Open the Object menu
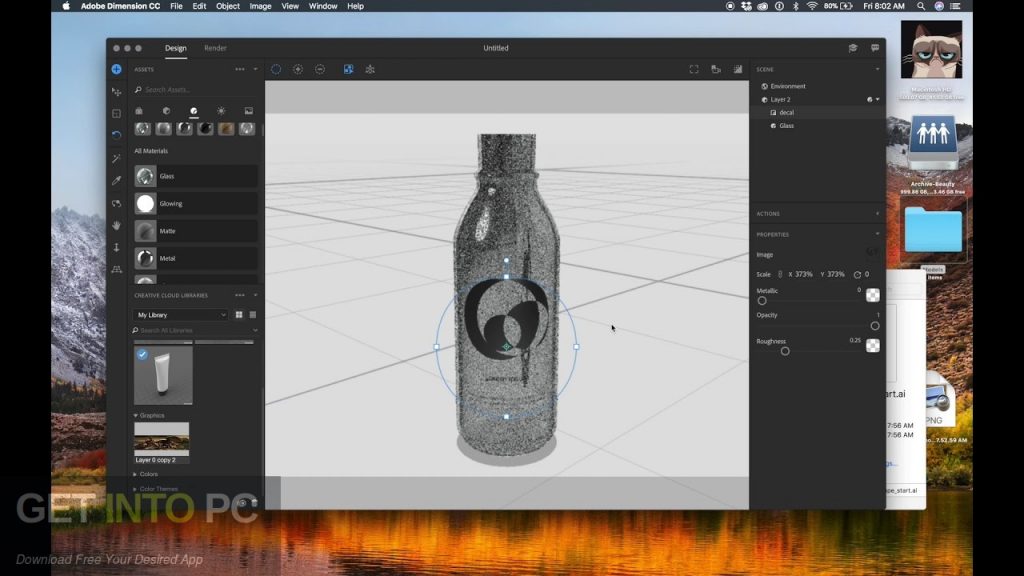The image size is (1024, 576). point(228,6)
